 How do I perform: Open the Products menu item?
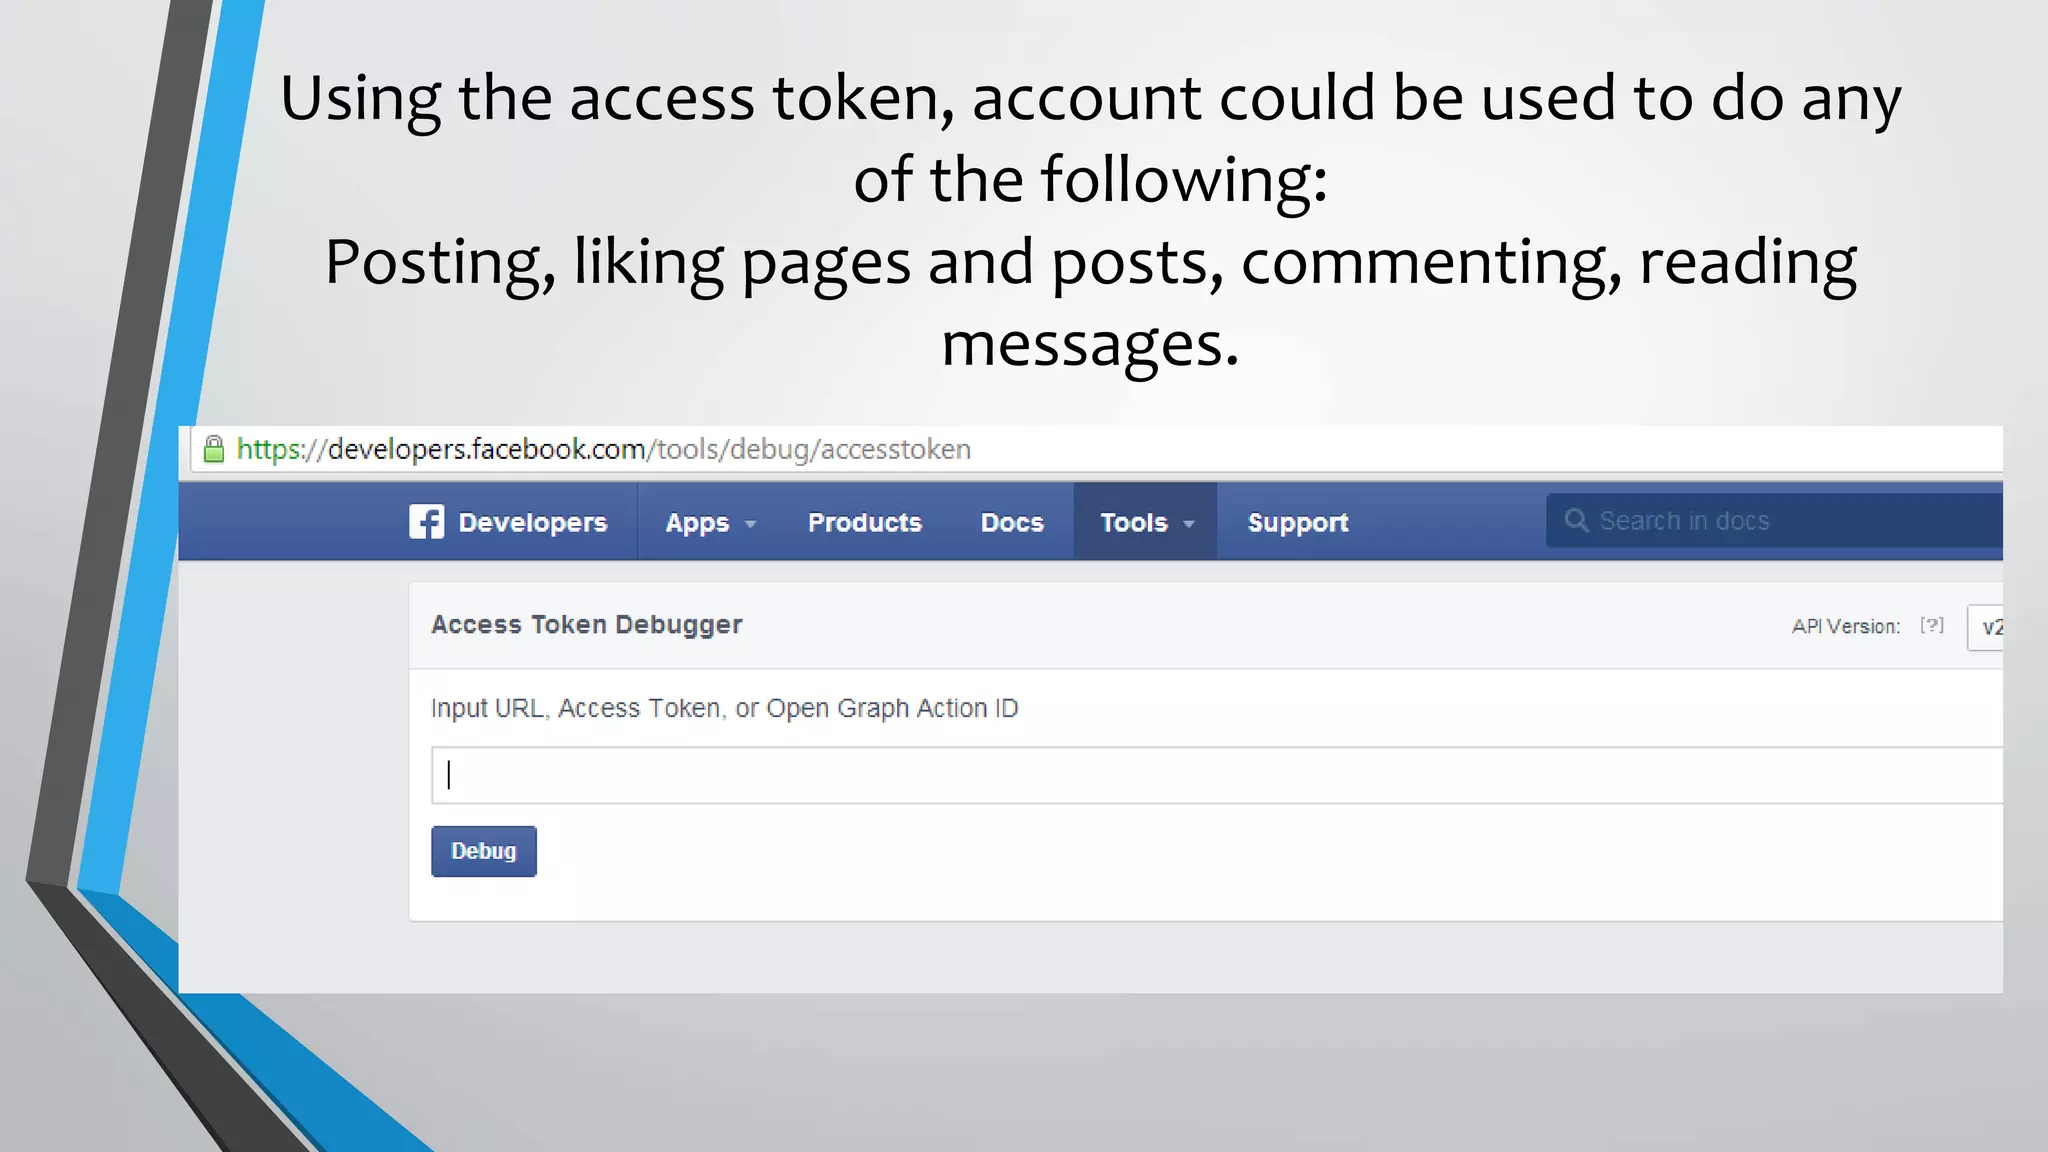tap(865, 522)
